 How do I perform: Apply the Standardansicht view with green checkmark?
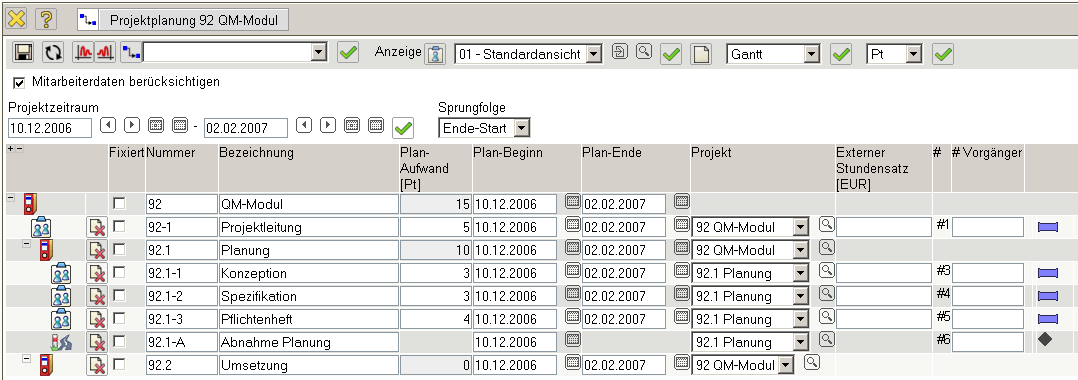[671, 54]
